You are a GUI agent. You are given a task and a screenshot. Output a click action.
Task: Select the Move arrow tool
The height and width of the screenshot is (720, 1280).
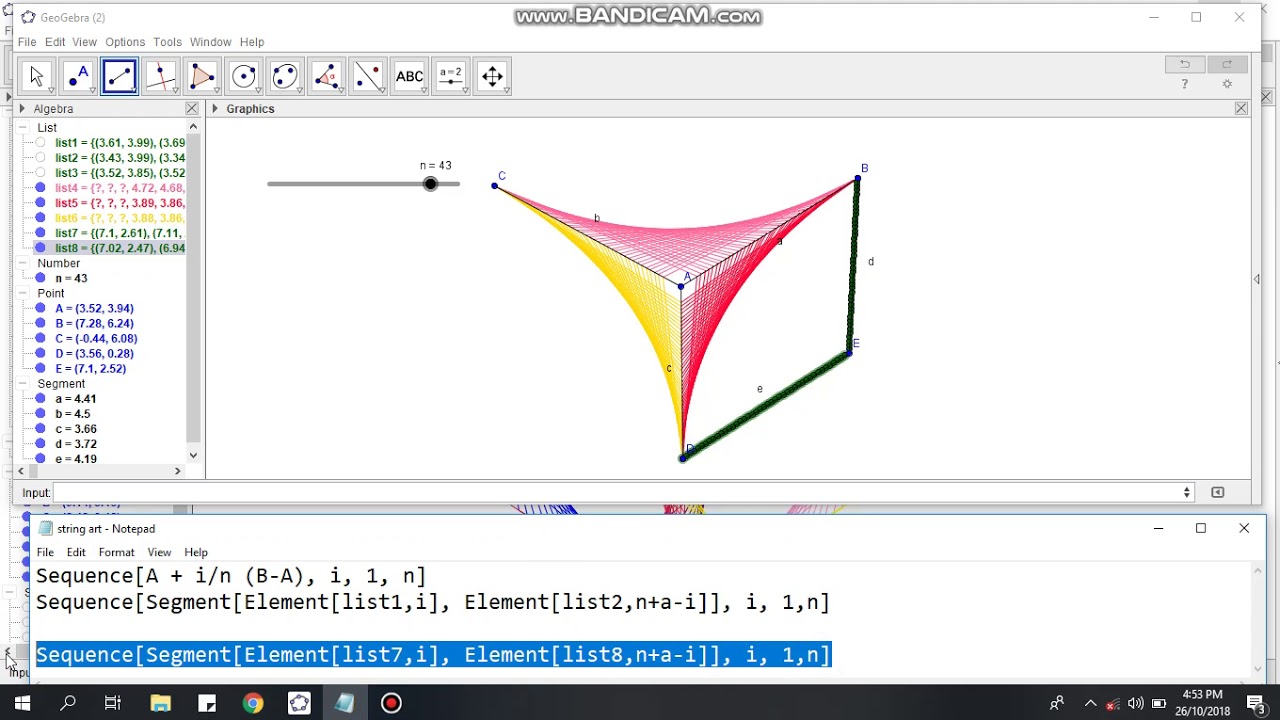[37, 76]
